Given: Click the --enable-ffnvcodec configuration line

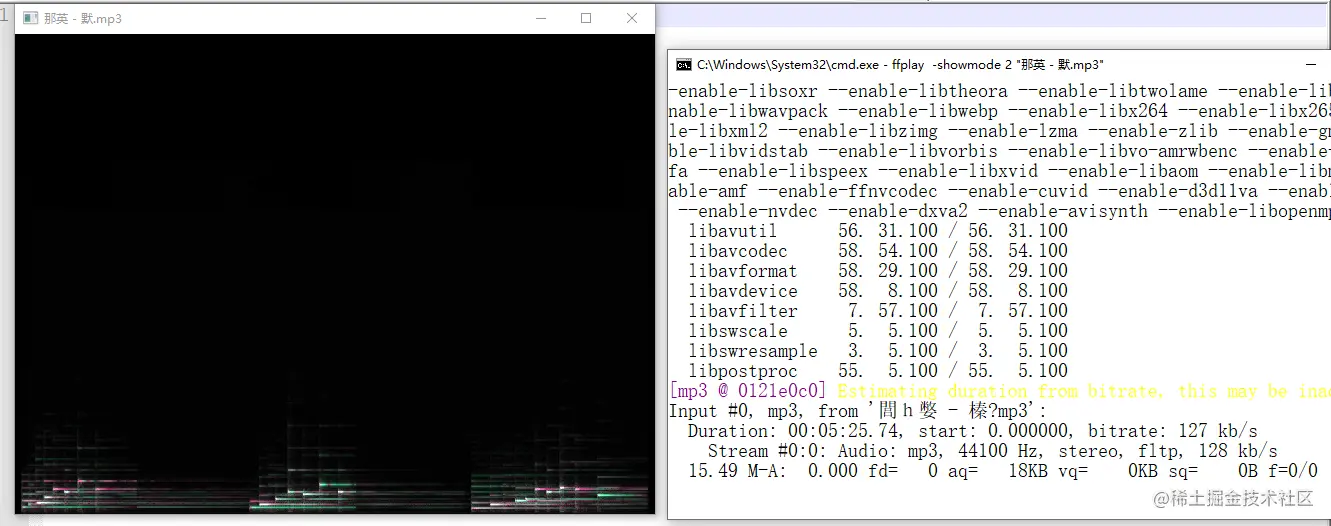Looking at the screenshot, I should 1000,191.
